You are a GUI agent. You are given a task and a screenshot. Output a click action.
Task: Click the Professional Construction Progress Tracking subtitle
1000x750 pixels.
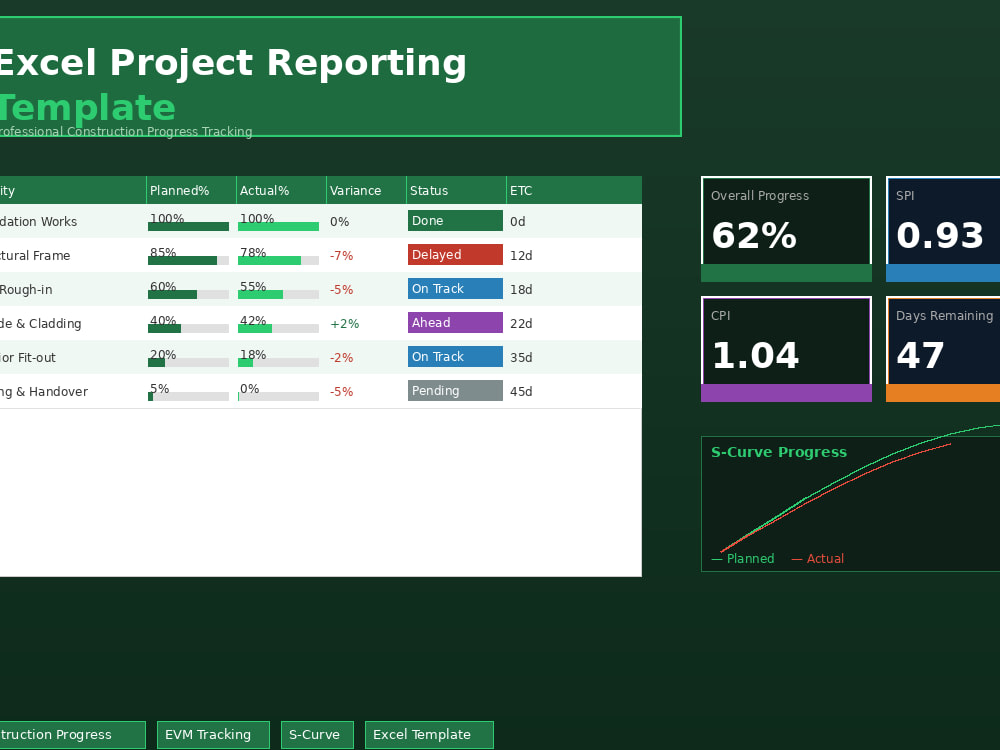(x=126, y=131)
